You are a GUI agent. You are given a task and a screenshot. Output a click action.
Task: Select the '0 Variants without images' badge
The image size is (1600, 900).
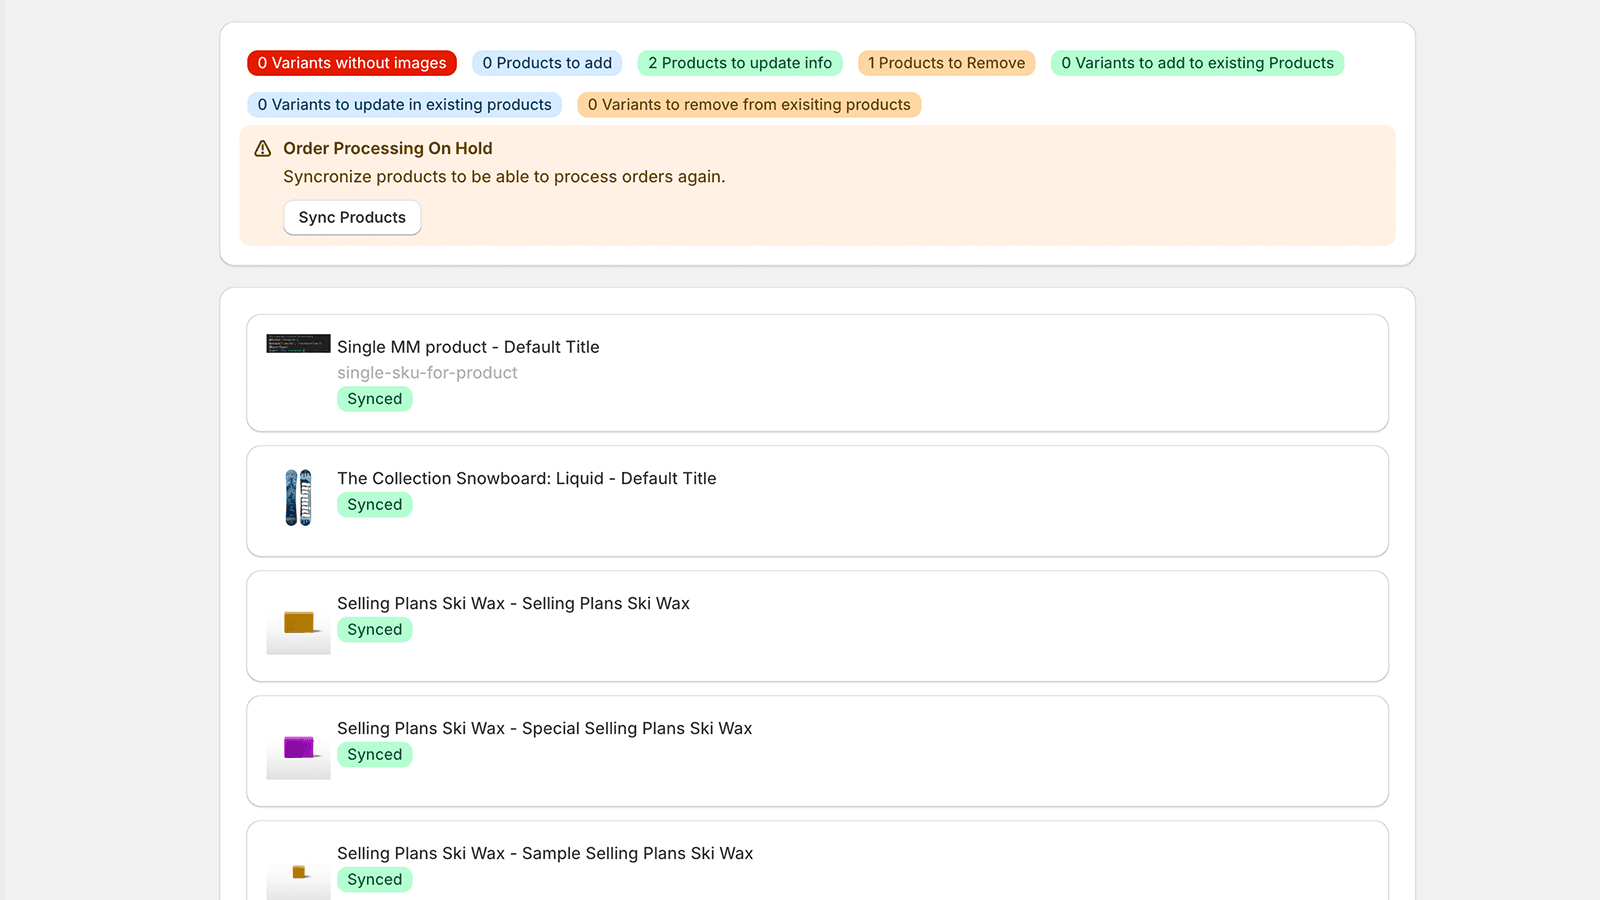pos(352,63)
